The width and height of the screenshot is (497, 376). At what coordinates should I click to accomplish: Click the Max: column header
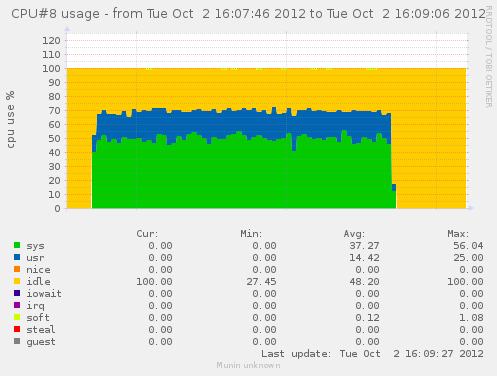pyautogui.click(x=458, y=234)
